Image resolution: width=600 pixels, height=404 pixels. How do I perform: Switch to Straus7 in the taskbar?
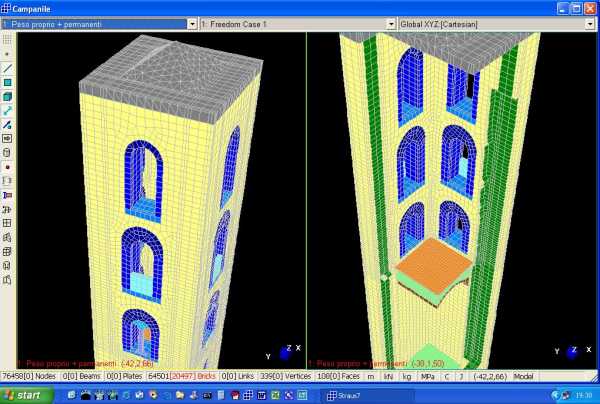(x=343, y=396)
